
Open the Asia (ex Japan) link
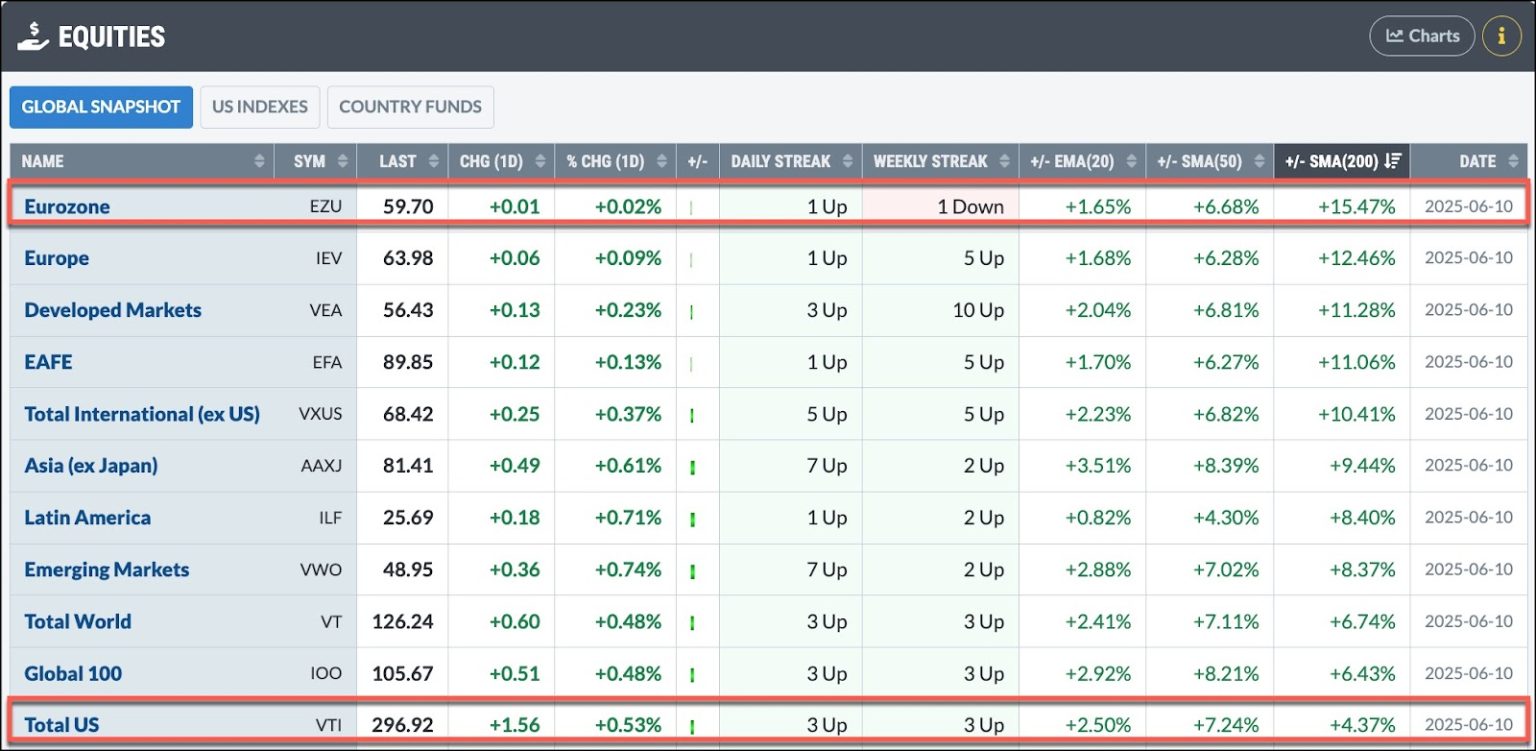pyautogui.click(x=91, y=466)
